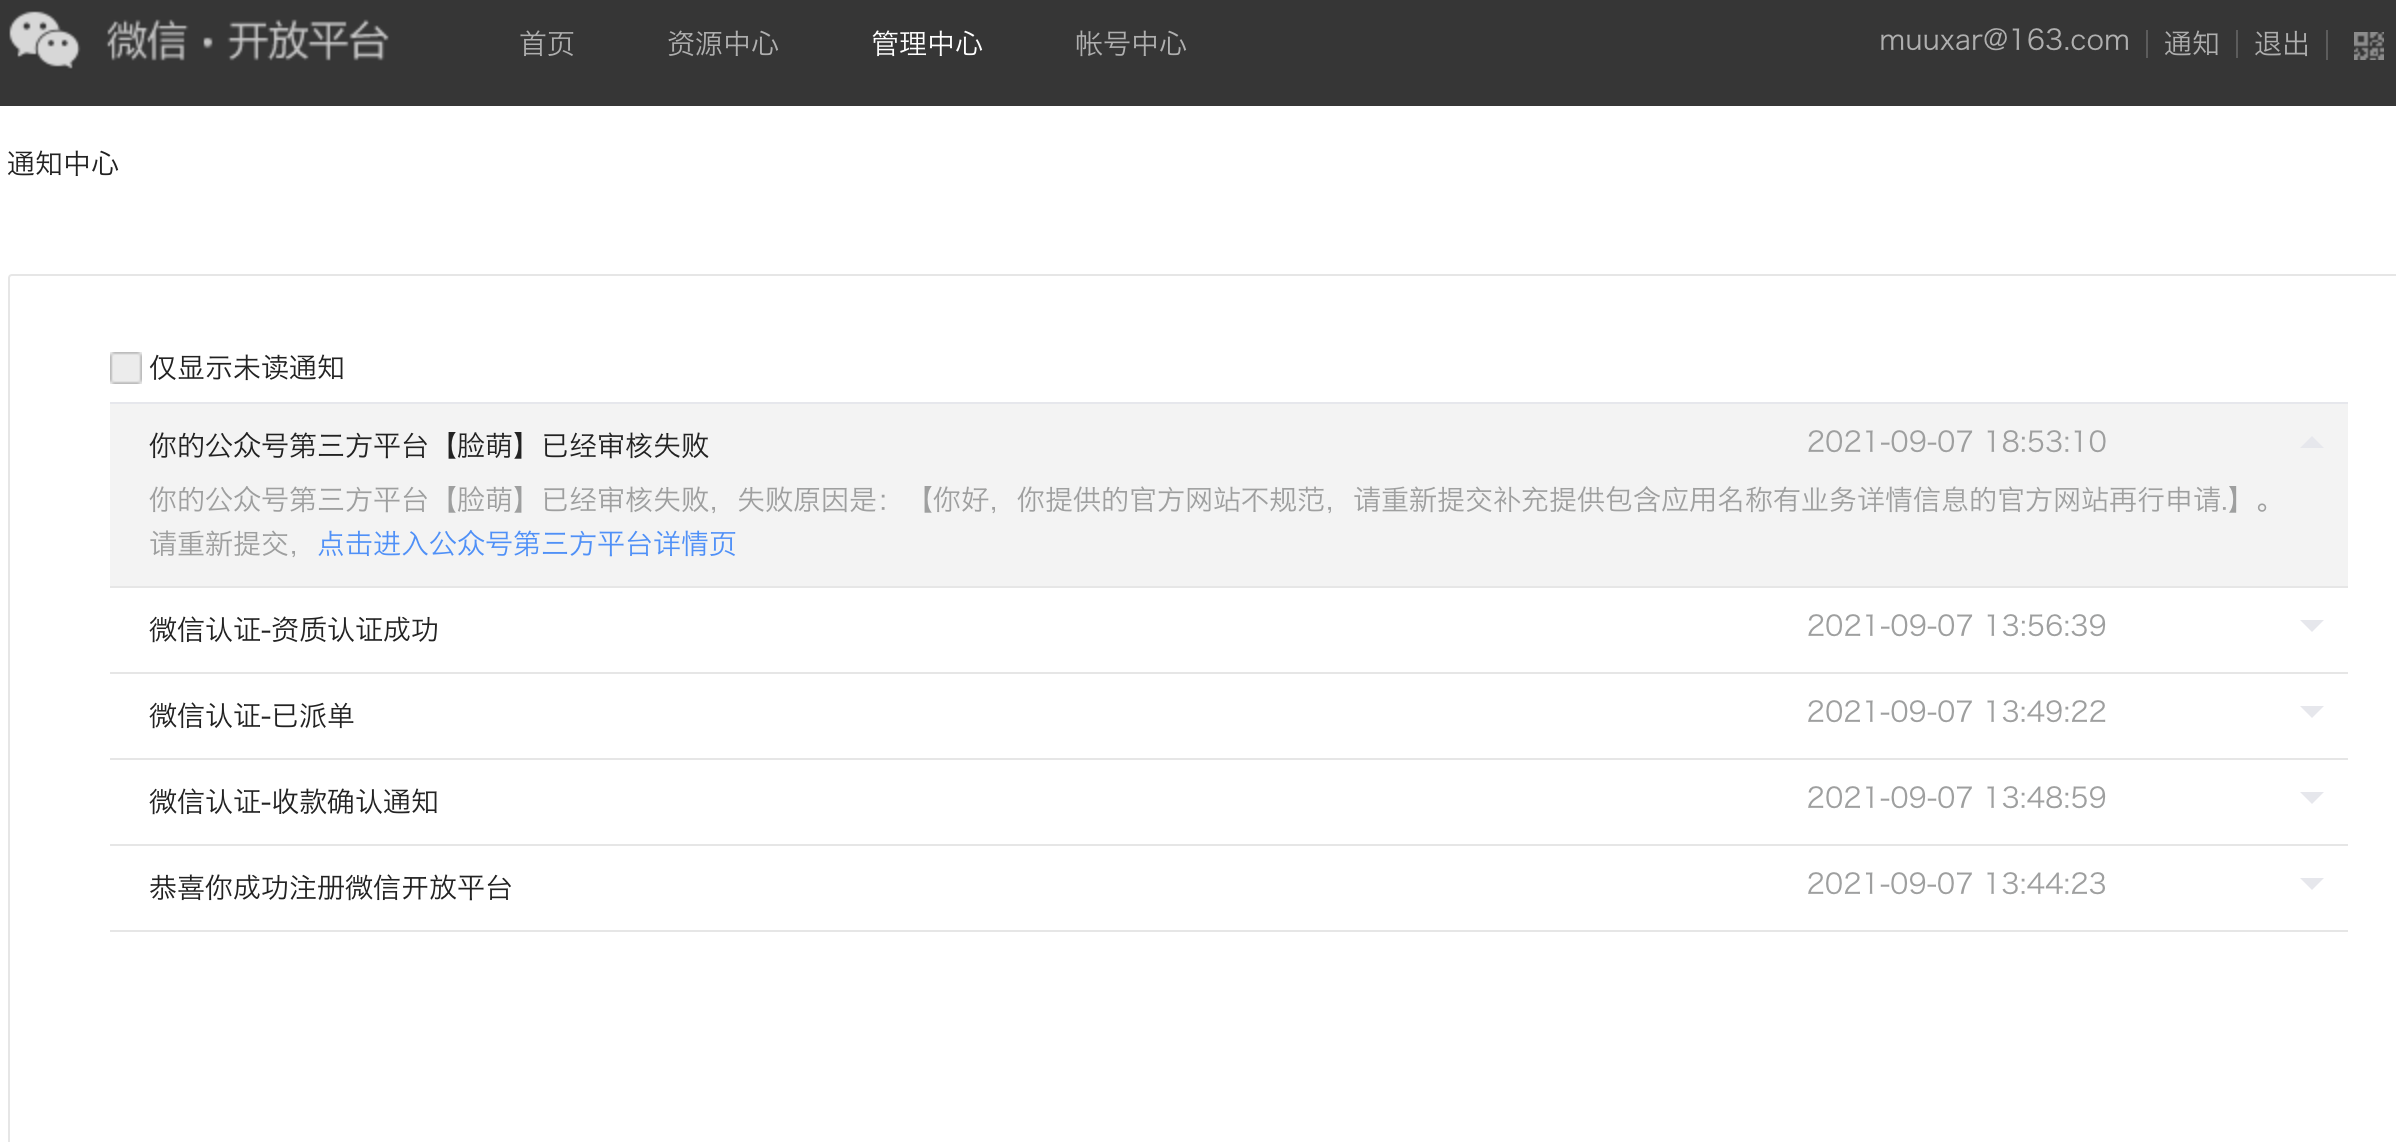The image size is (2396, 1142).
Task: Expand the 收款确认通知 arrow
Action: click(2311, 798)
